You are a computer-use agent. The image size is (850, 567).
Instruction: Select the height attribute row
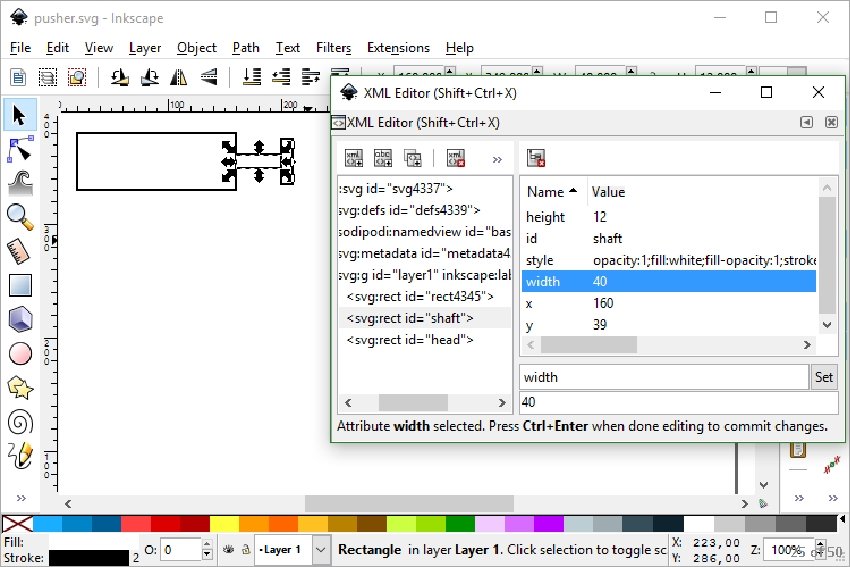[x=669, y=217]
